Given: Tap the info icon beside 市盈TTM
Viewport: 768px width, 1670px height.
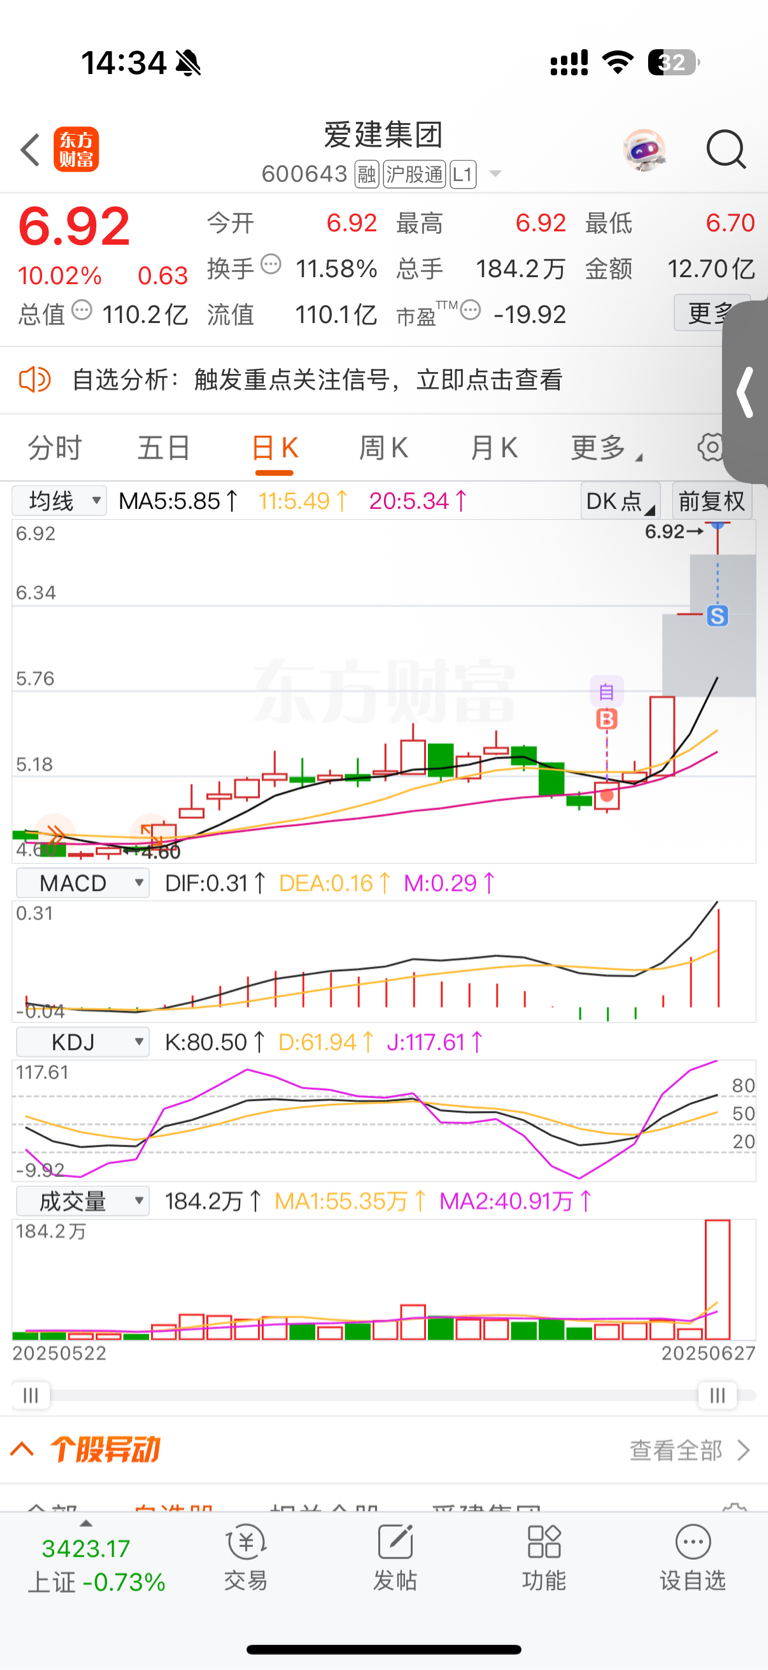Looking at the screenshot, I should (471, 311).
